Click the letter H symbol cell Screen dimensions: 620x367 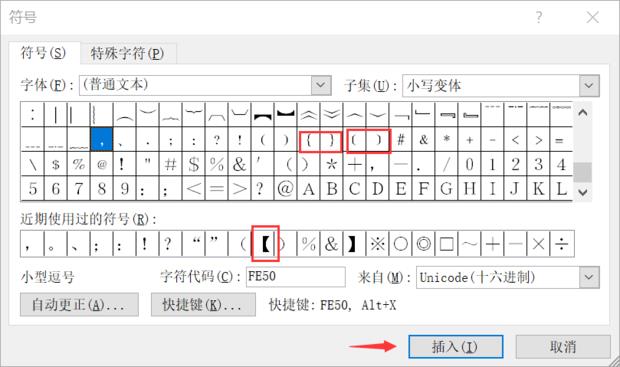[x=469, y=188]
